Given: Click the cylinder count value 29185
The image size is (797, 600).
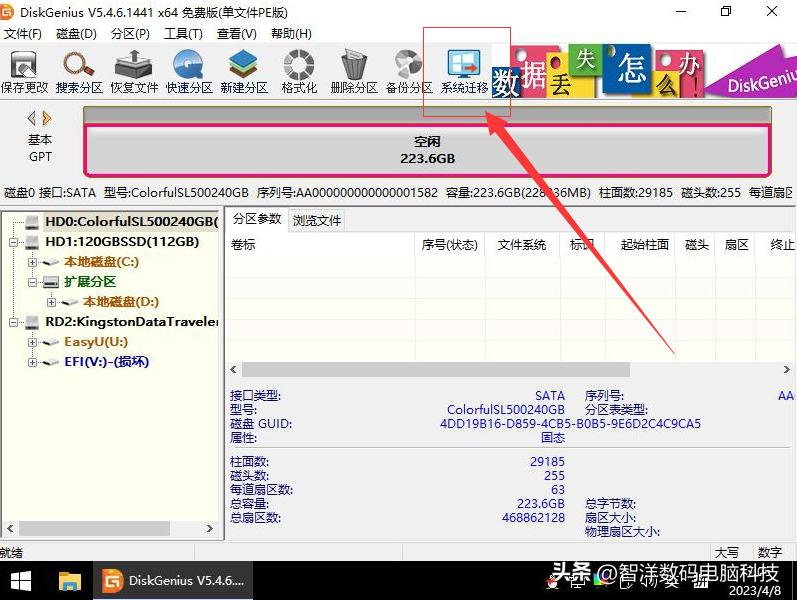Looking at the screenshot, I should click(547, 461).
